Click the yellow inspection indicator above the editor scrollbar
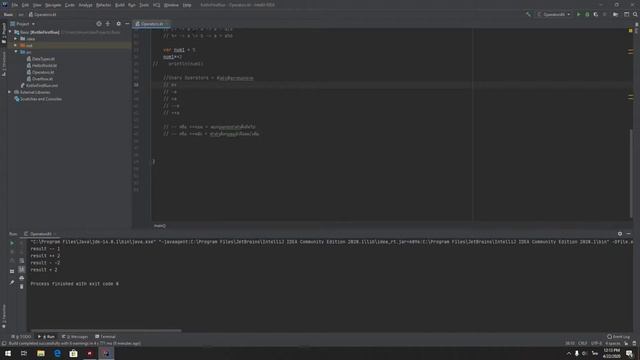This screenshot has width=640, height=360. coord(630,31)
